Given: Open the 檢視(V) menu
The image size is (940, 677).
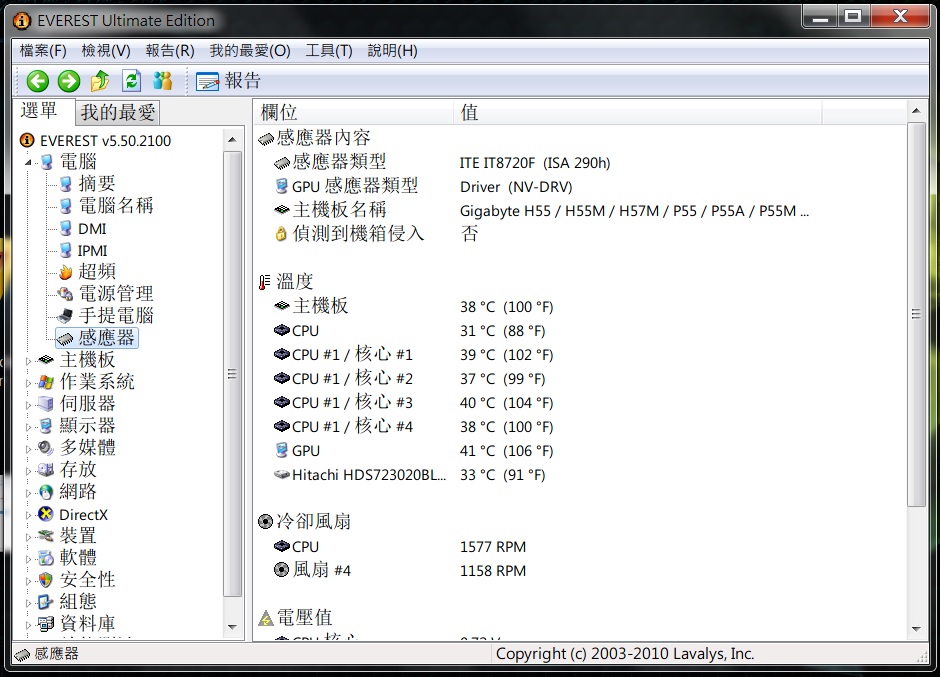Looking at the screenshot, I should [106, 51].
